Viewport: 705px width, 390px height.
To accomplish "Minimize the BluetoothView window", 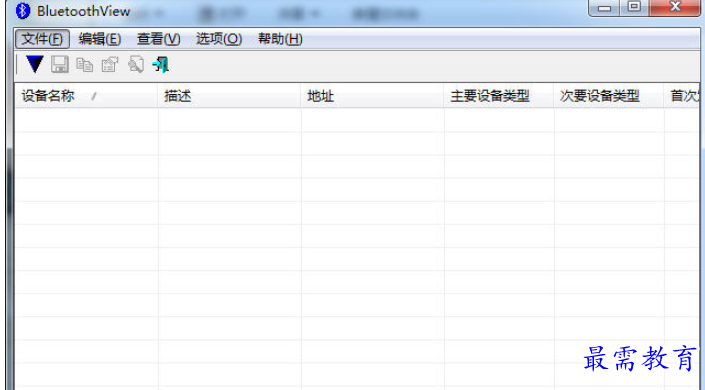I will point(604,8).
